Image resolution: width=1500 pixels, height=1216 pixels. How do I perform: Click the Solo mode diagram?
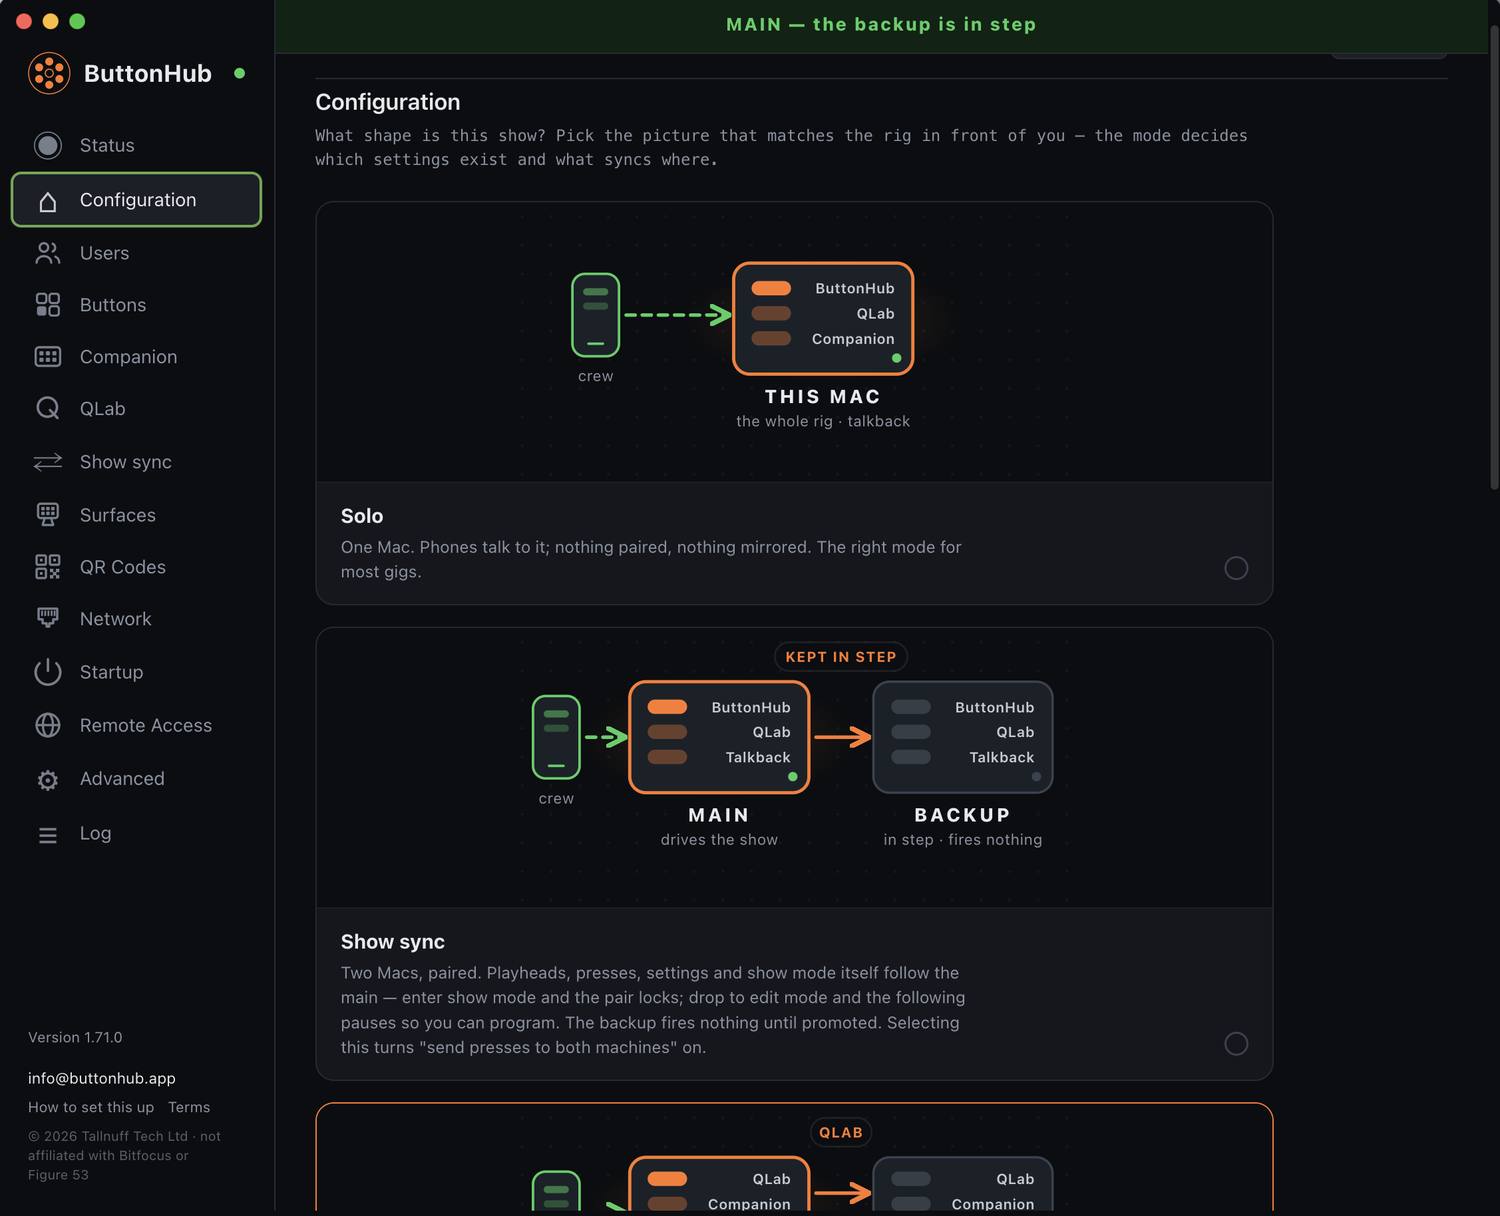click(794, 342)
